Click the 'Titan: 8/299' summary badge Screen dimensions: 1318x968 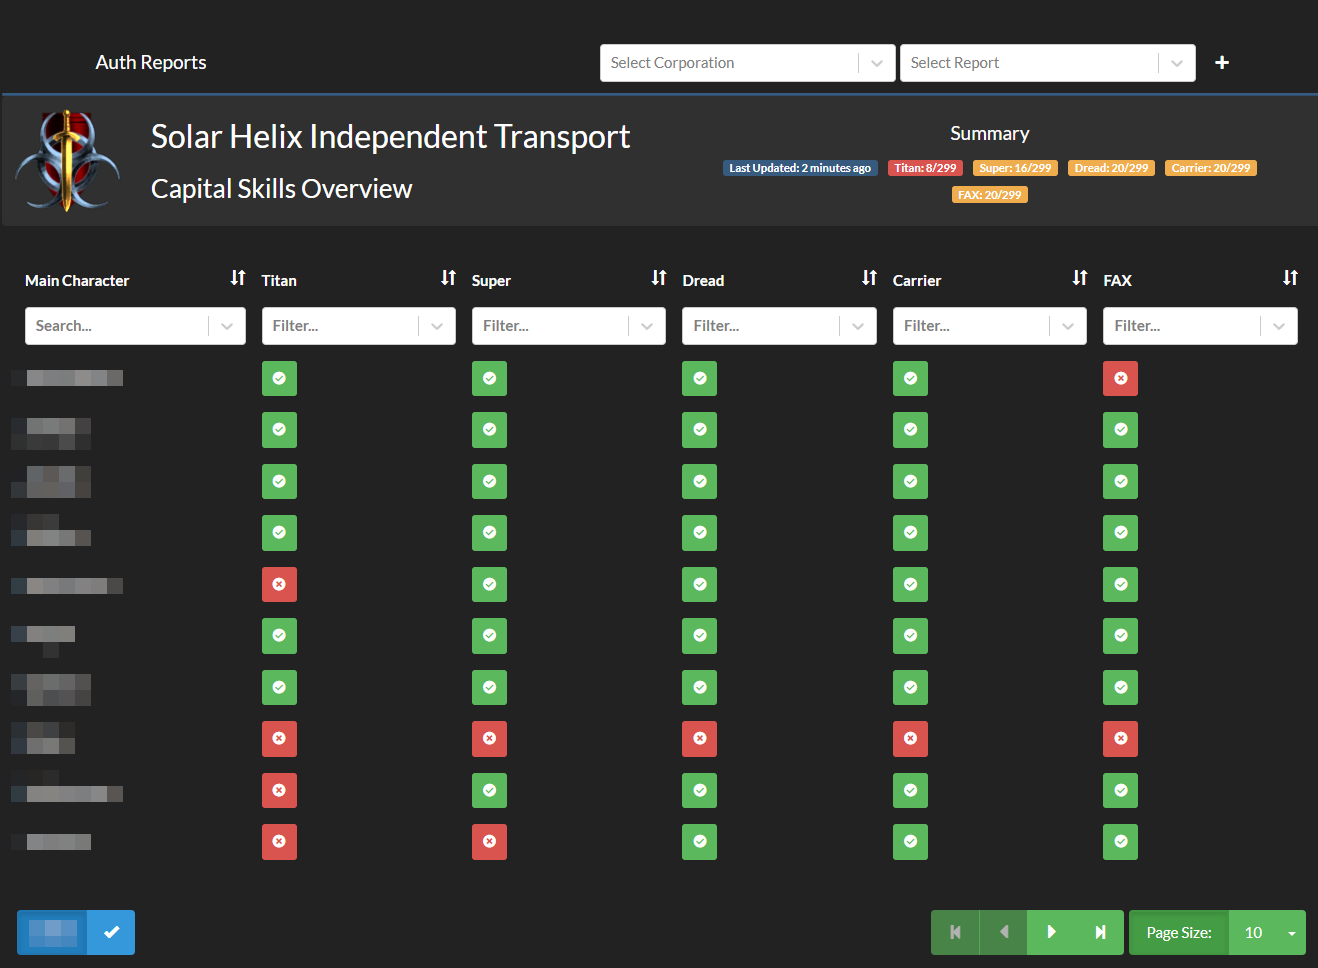[925, 168]
